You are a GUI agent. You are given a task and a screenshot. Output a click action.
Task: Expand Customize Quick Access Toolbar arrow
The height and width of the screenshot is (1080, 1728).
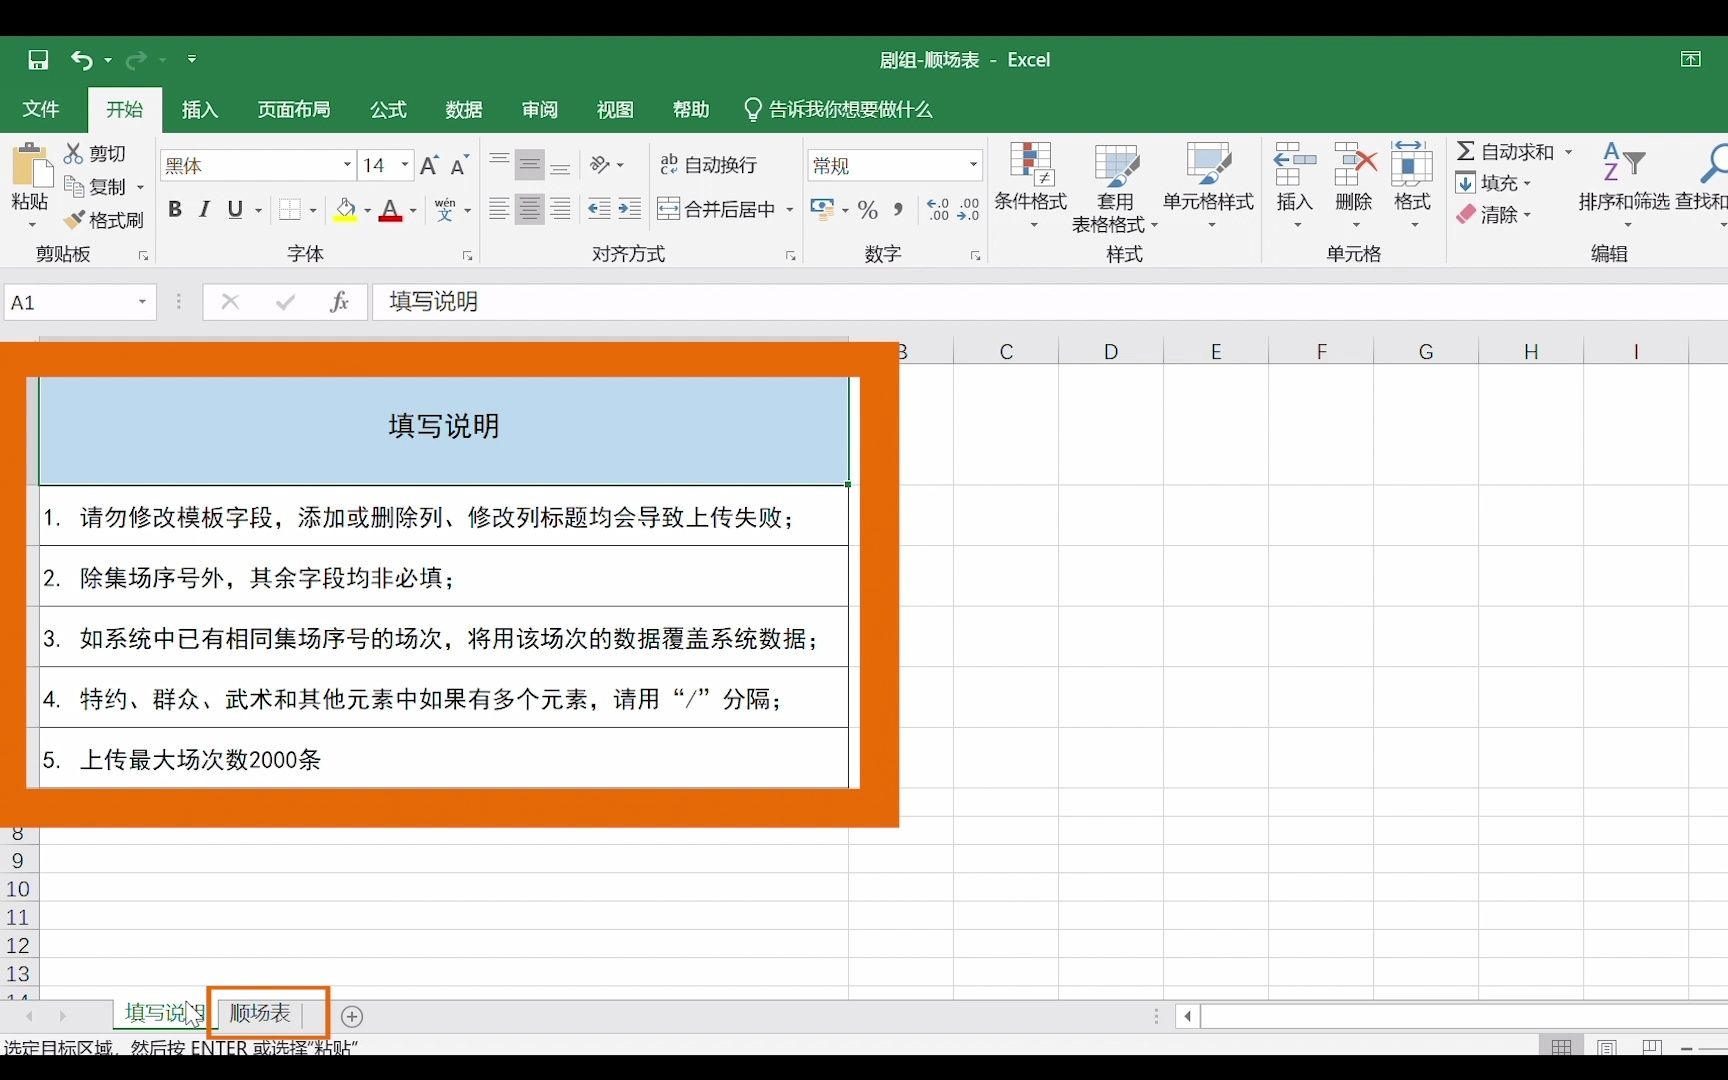click(192, 60)
